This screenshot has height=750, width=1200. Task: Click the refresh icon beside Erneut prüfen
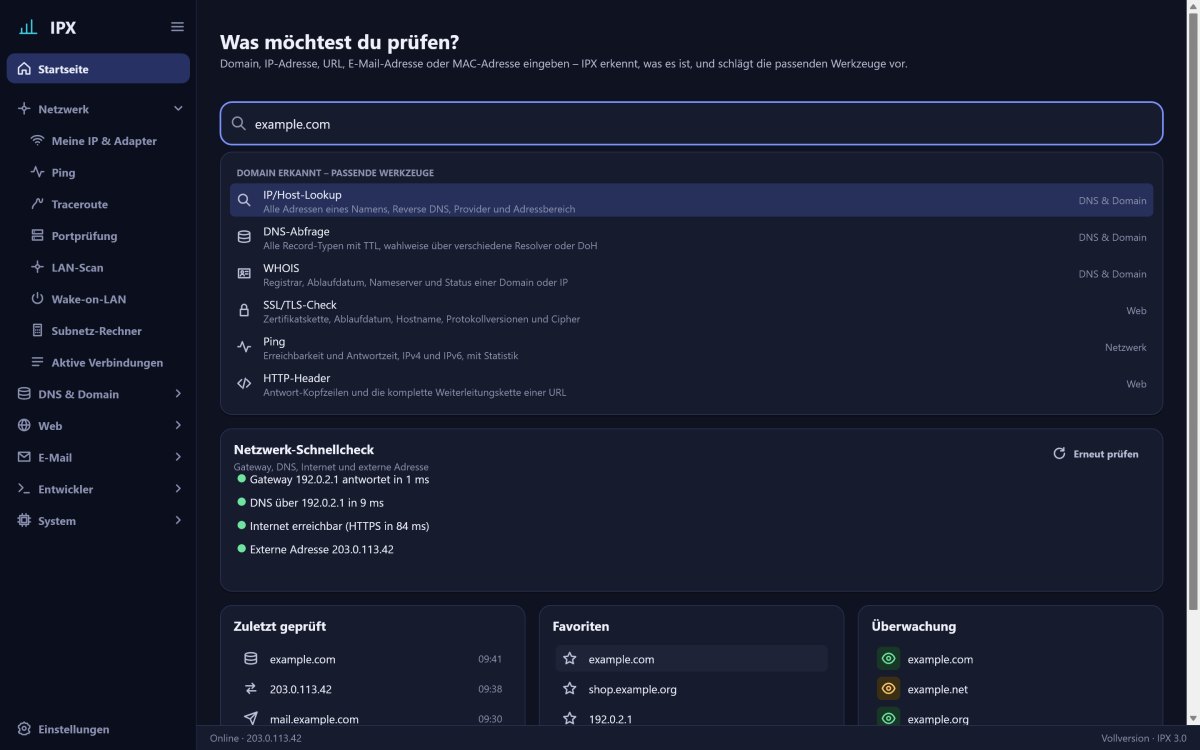coord(1059,453)
